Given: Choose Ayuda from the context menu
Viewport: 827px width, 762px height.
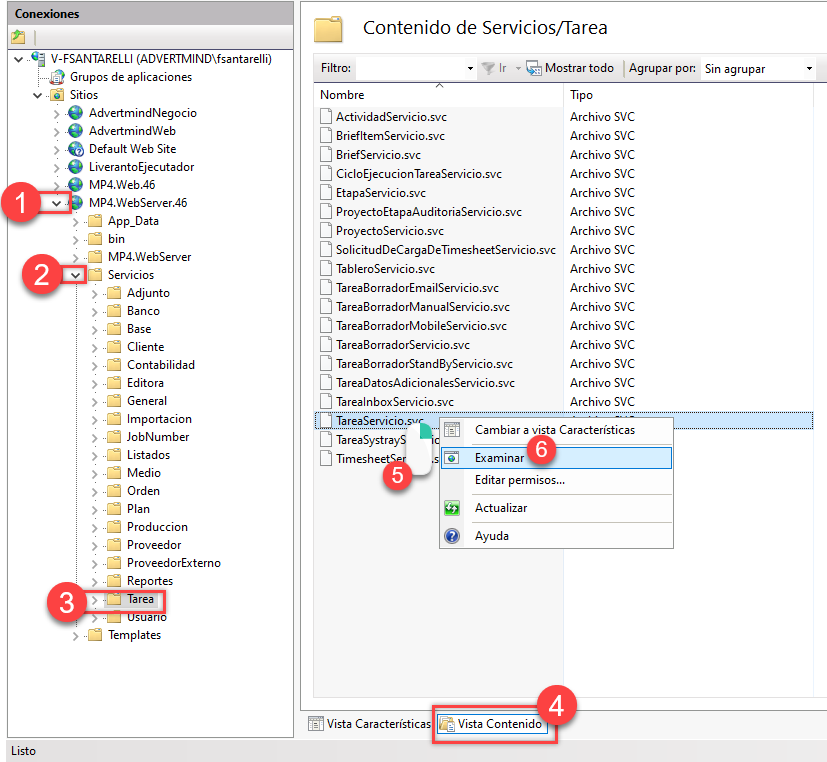Looking at the screenshot, I should 556,536.
